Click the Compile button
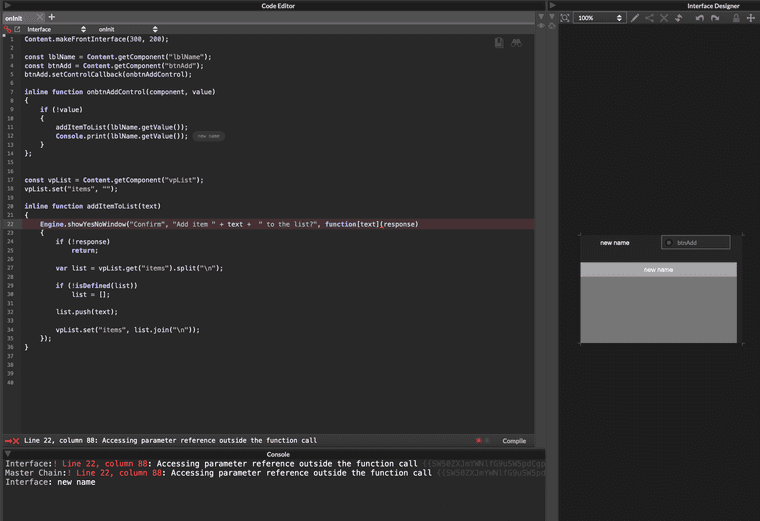760x521 pixels. (x=514, y=441)
